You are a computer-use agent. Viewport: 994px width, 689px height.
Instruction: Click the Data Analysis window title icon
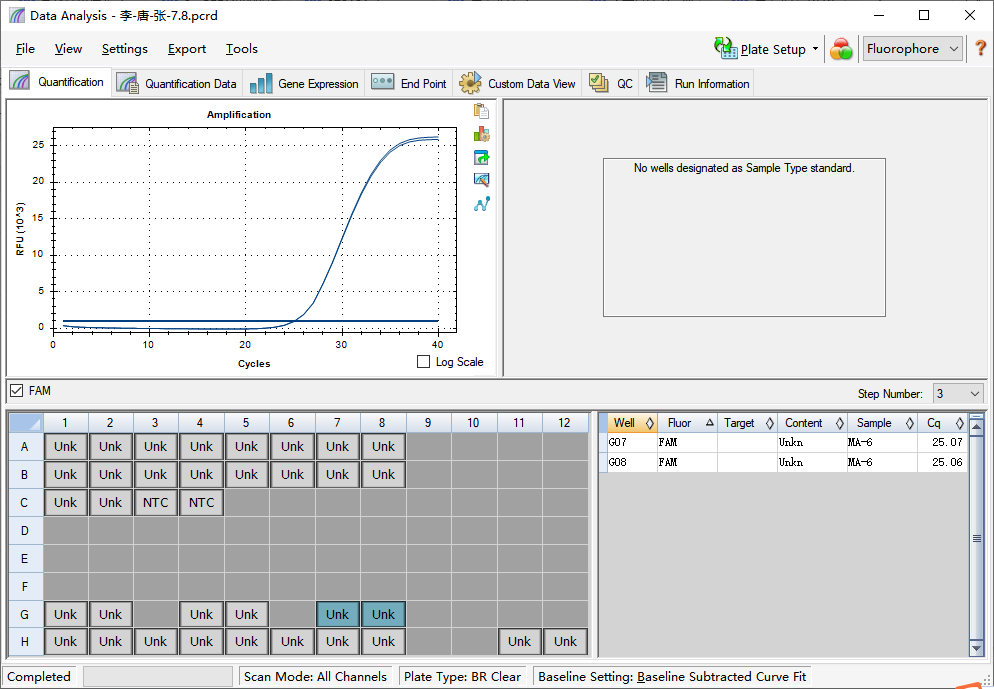(17, 15)
